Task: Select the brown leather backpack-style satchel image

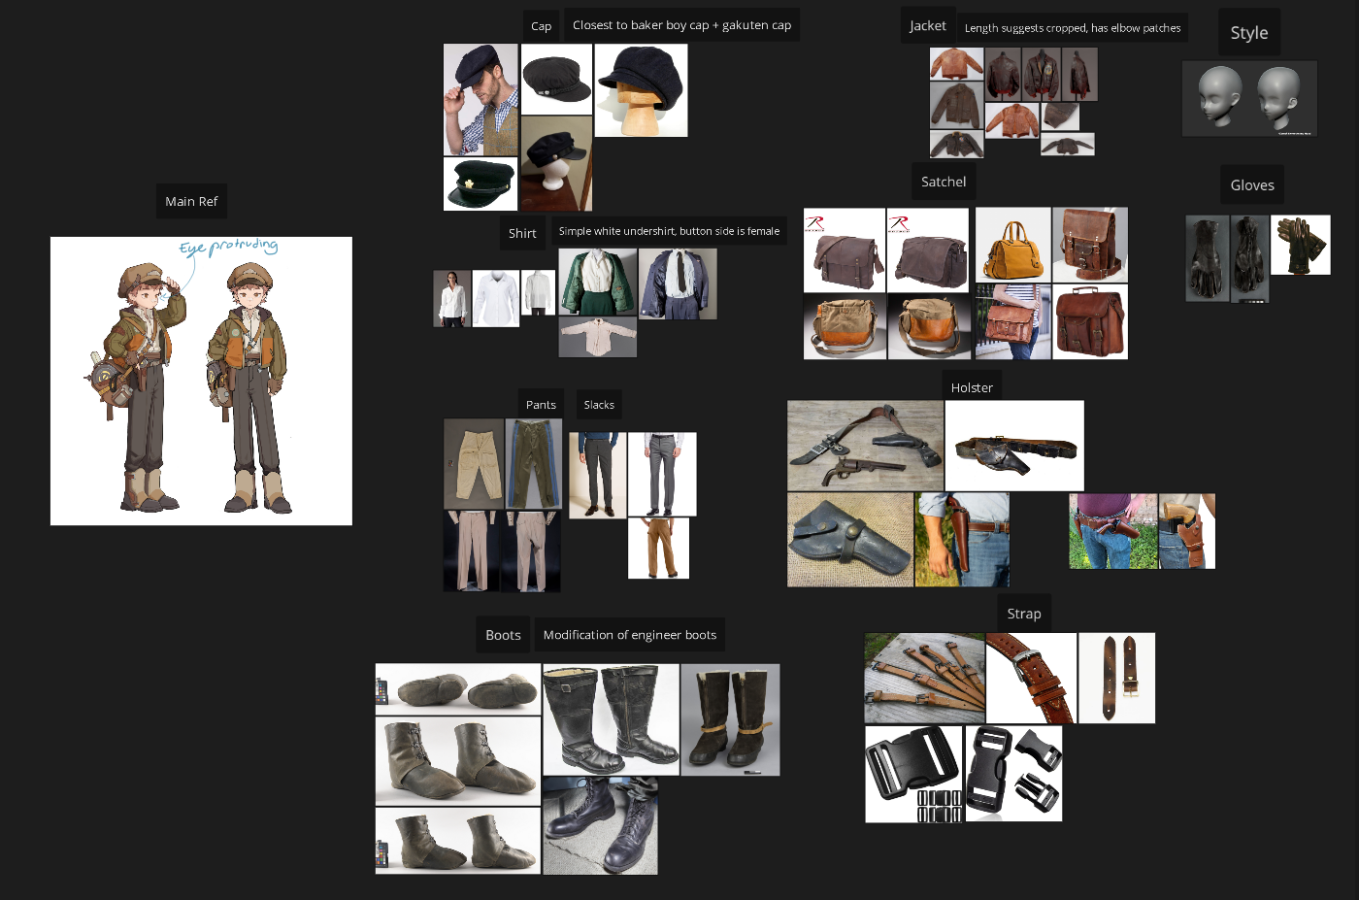Action: click(1090, 245)
